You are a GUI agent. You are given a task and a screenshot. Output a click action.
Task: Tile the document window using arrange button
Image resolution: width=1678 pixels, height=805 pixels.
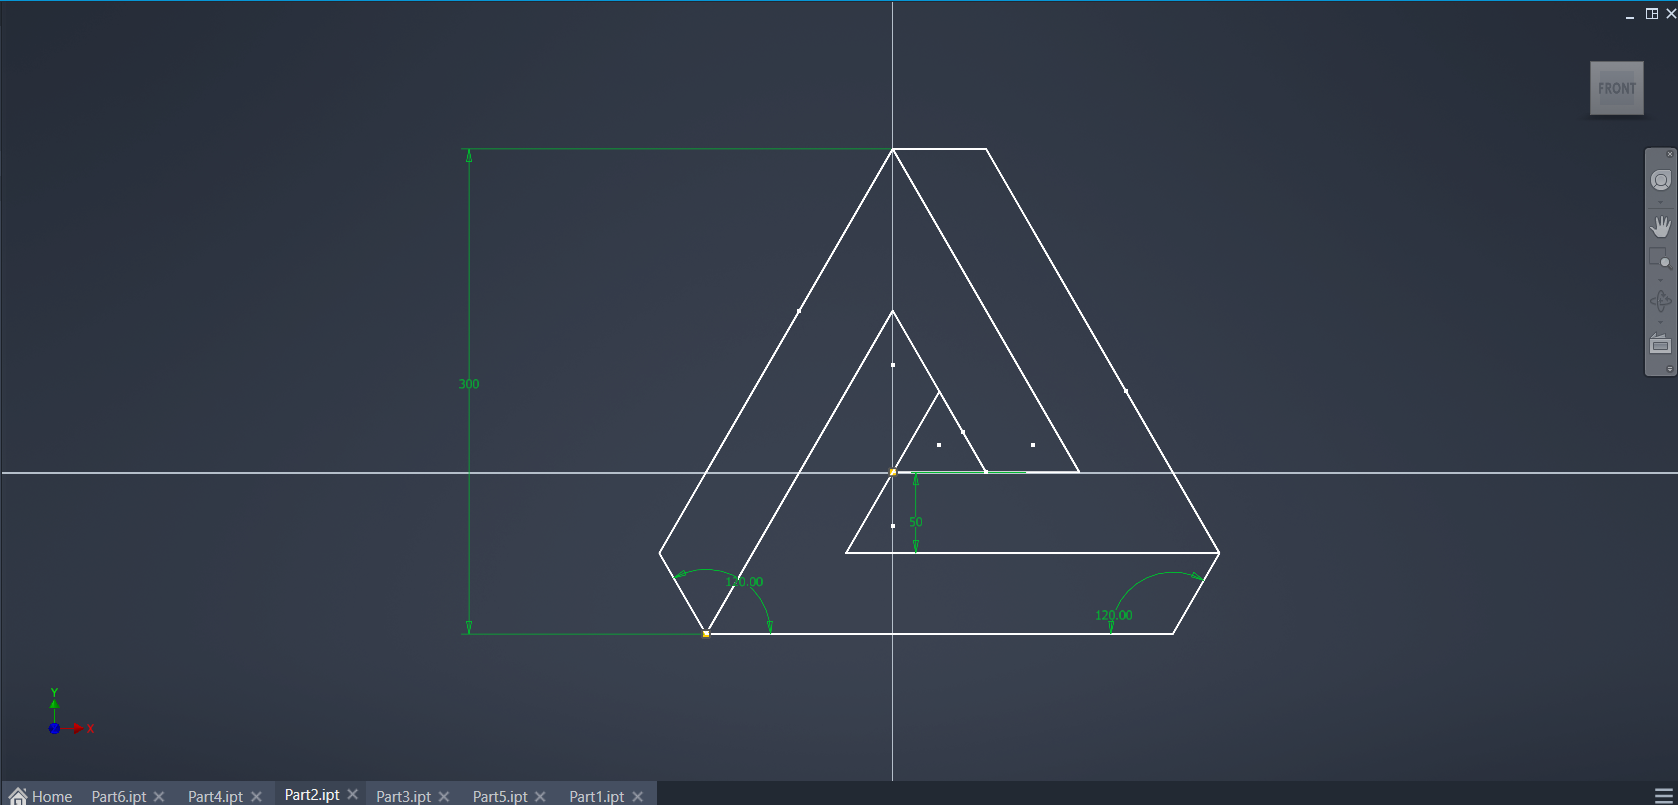point(1651,13)
